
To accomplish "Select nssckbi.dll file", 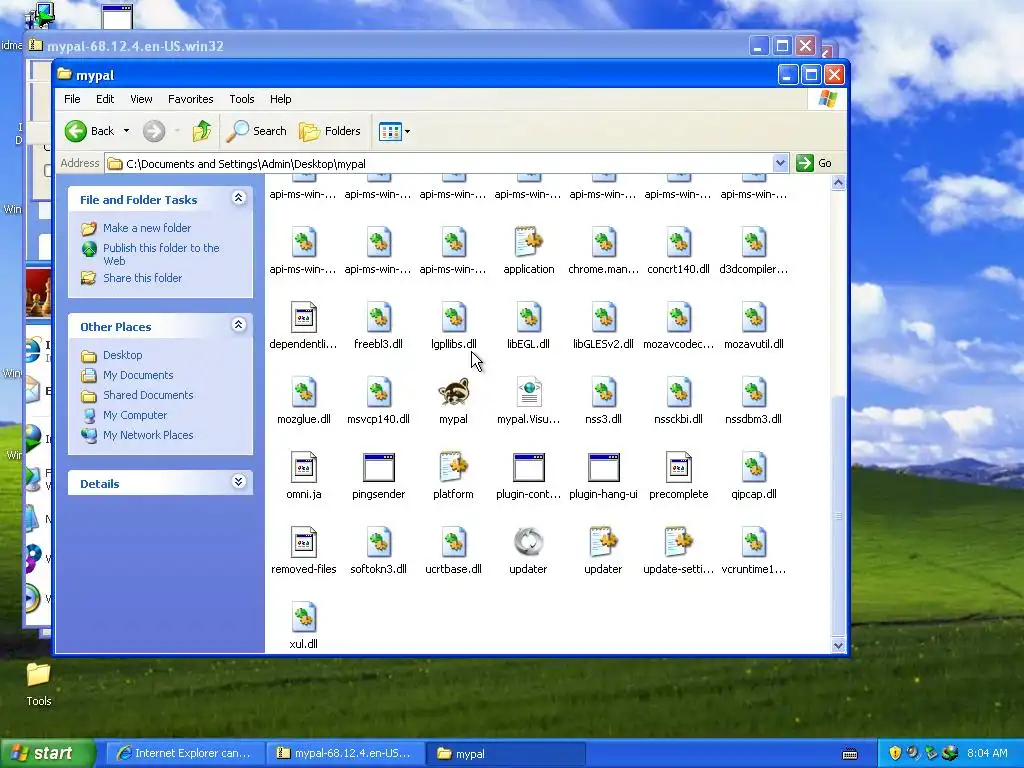I will coord(679,392).
